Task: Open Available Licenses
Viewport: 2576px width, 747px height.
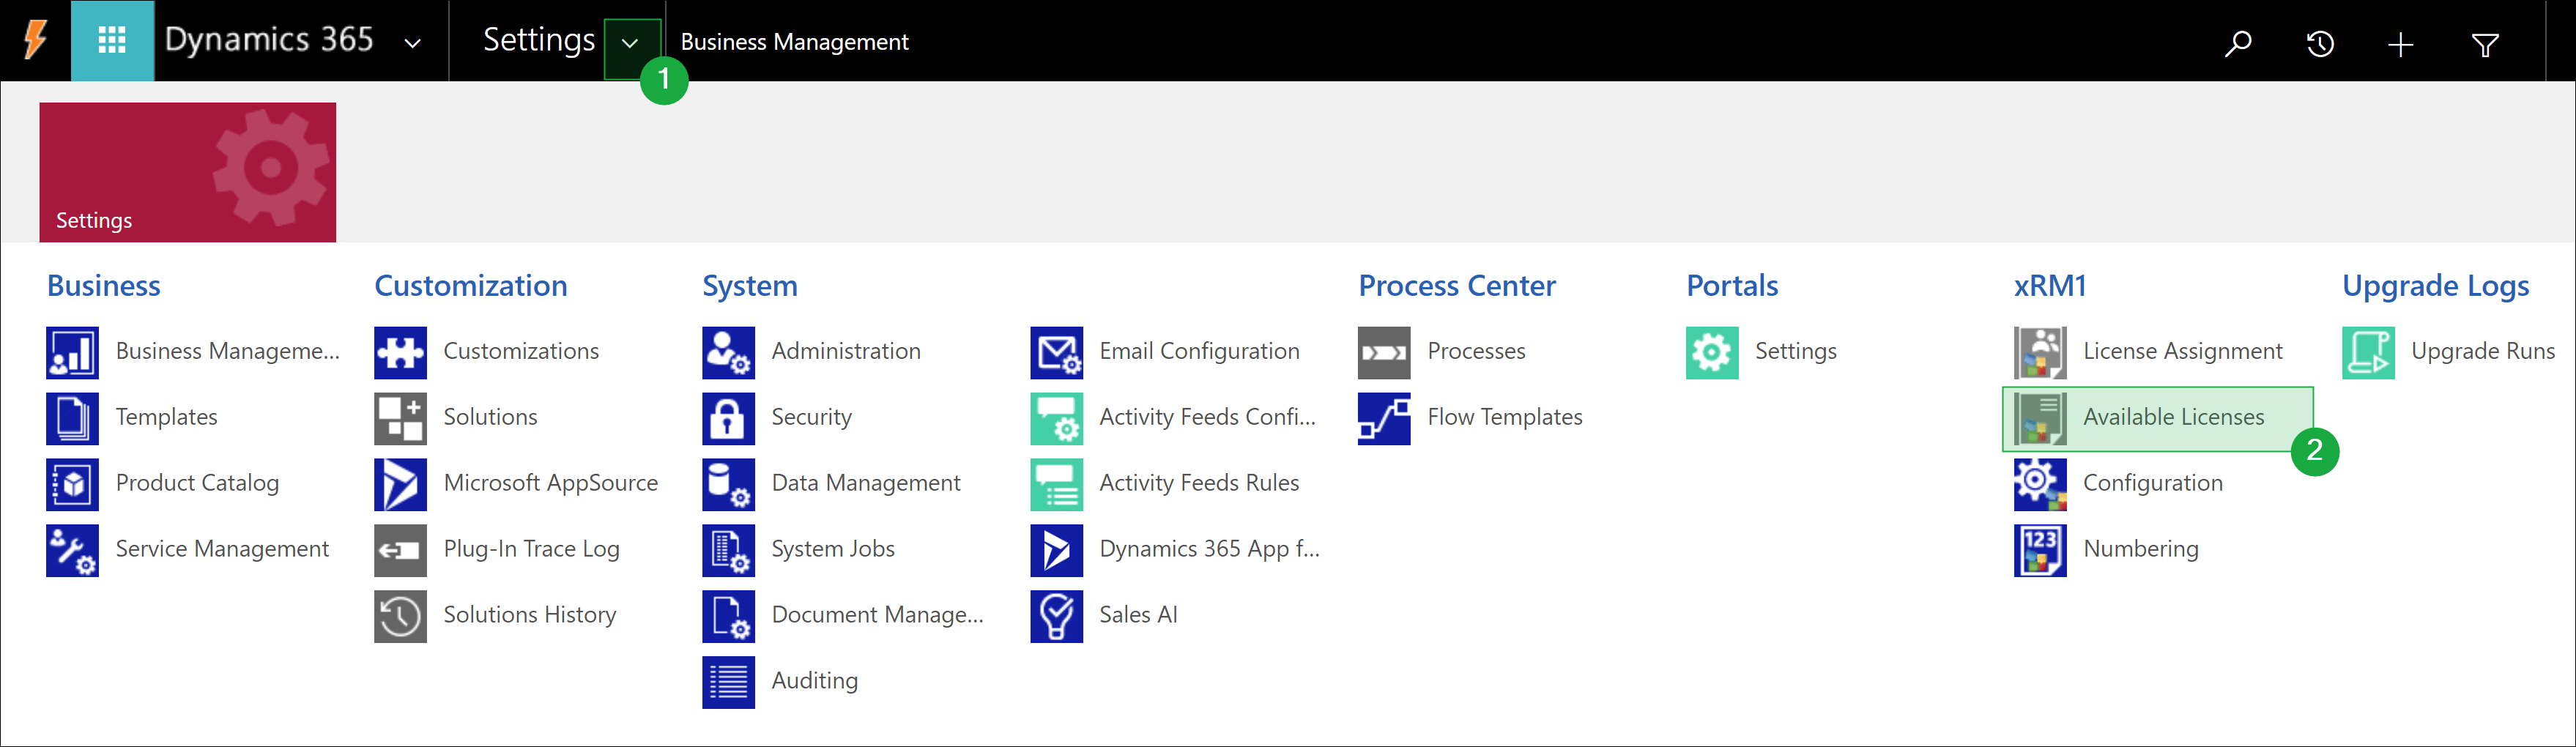Action: tap(2173, 417)
